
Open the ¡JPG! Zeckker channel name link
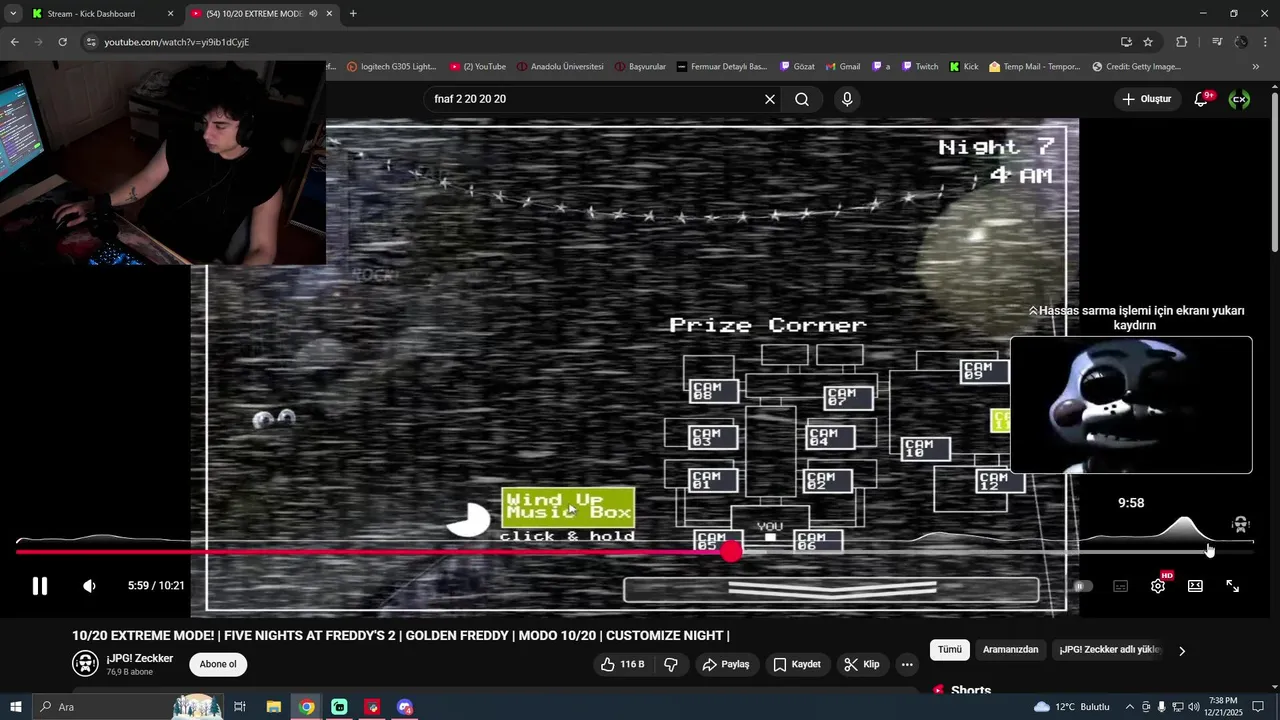tap(140, 658)
